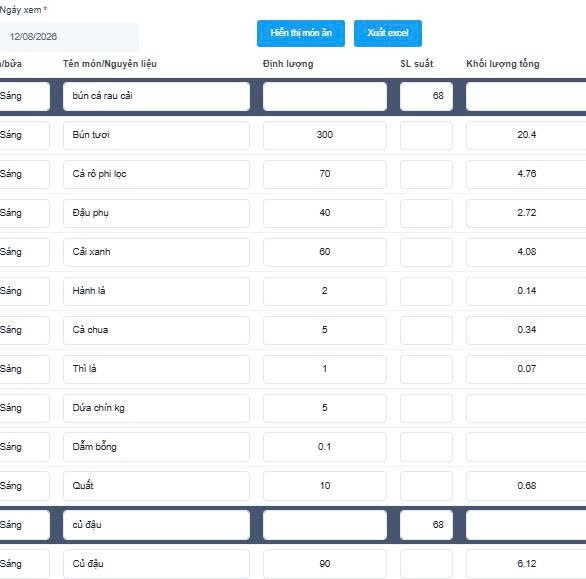Image resolution: width=586 pixels, height=579 pixels.
Task: Select the 'SL suất' column header
Action: pos(417,64)
